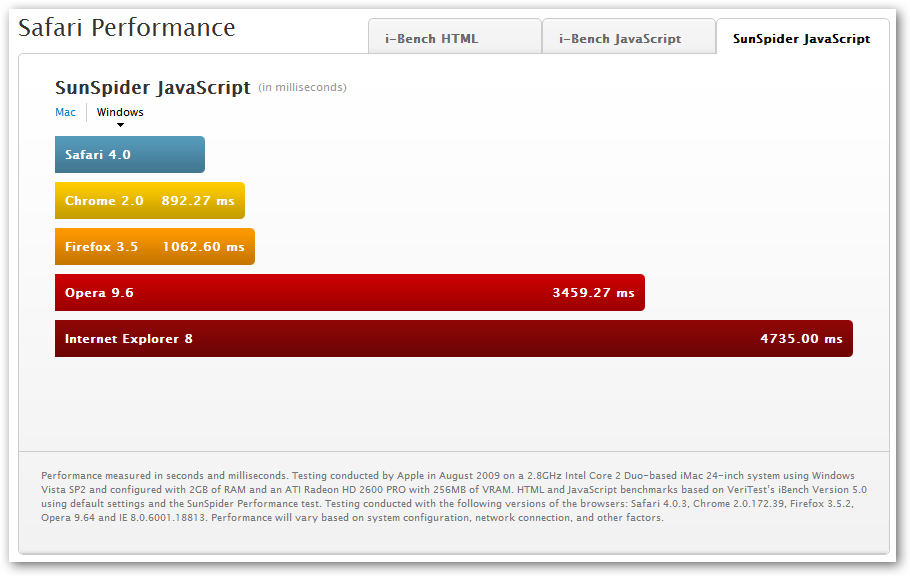Click the Internet Explorer 8 bar
This screenshot has width=910, height=576.
tap(454, 339)
